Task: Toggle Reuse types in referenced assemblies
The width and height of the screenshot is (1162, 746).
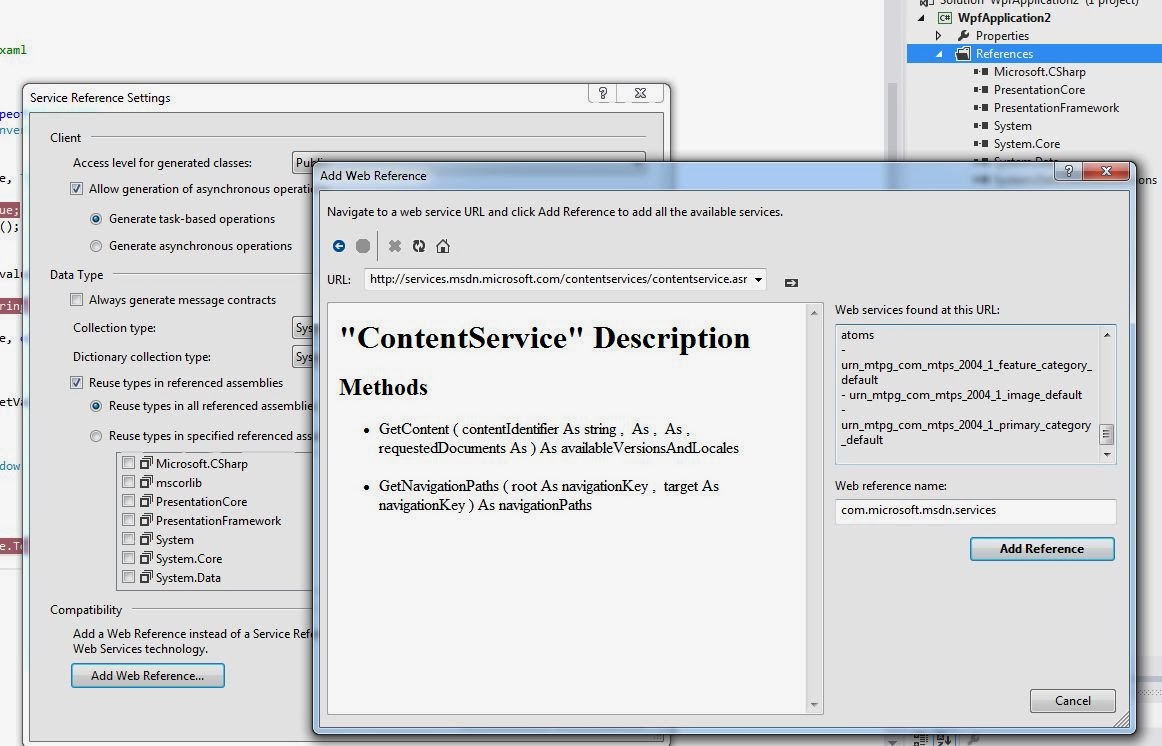Action: (x=76, y=383)
